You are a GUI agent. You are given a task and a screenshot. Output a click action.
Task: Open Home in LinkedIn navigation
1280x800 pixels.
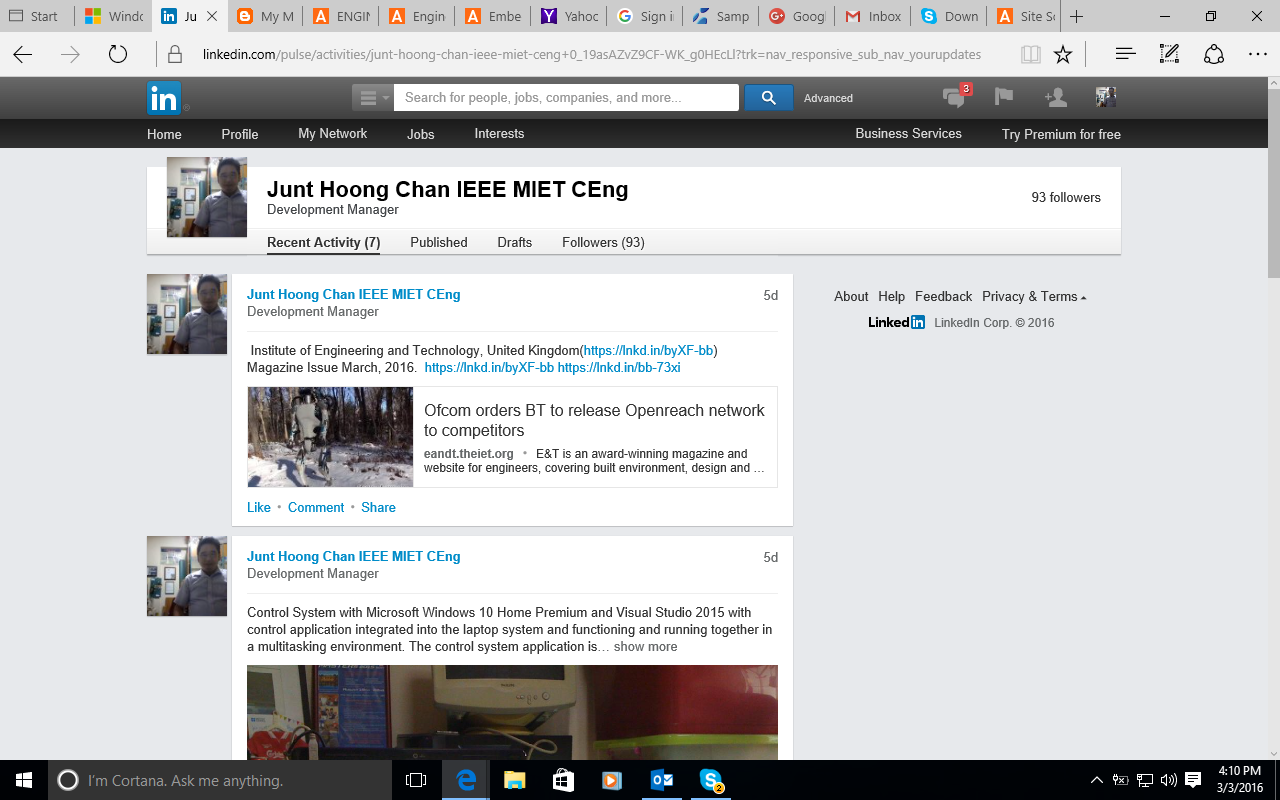(x=164, y=134)
